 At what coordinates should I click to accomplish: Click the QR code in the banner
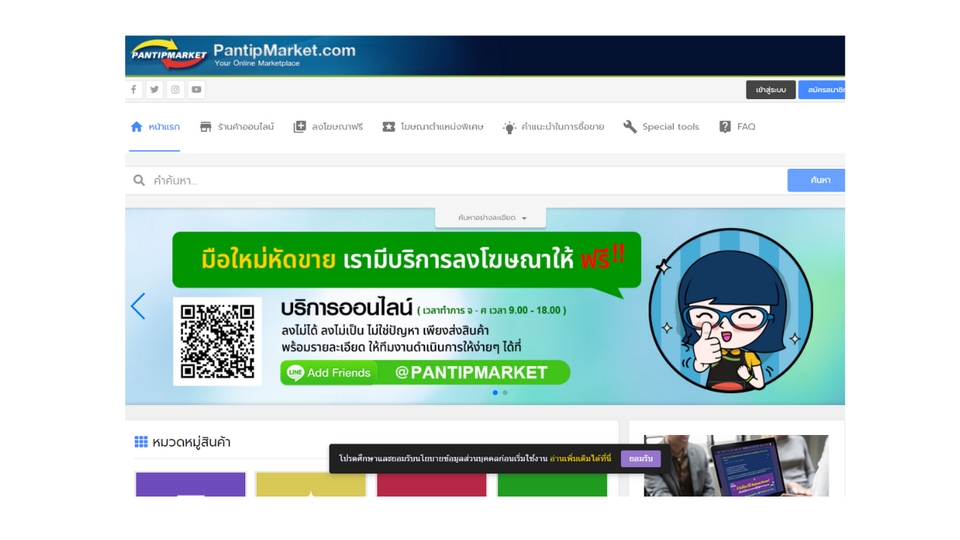point(217,342)
